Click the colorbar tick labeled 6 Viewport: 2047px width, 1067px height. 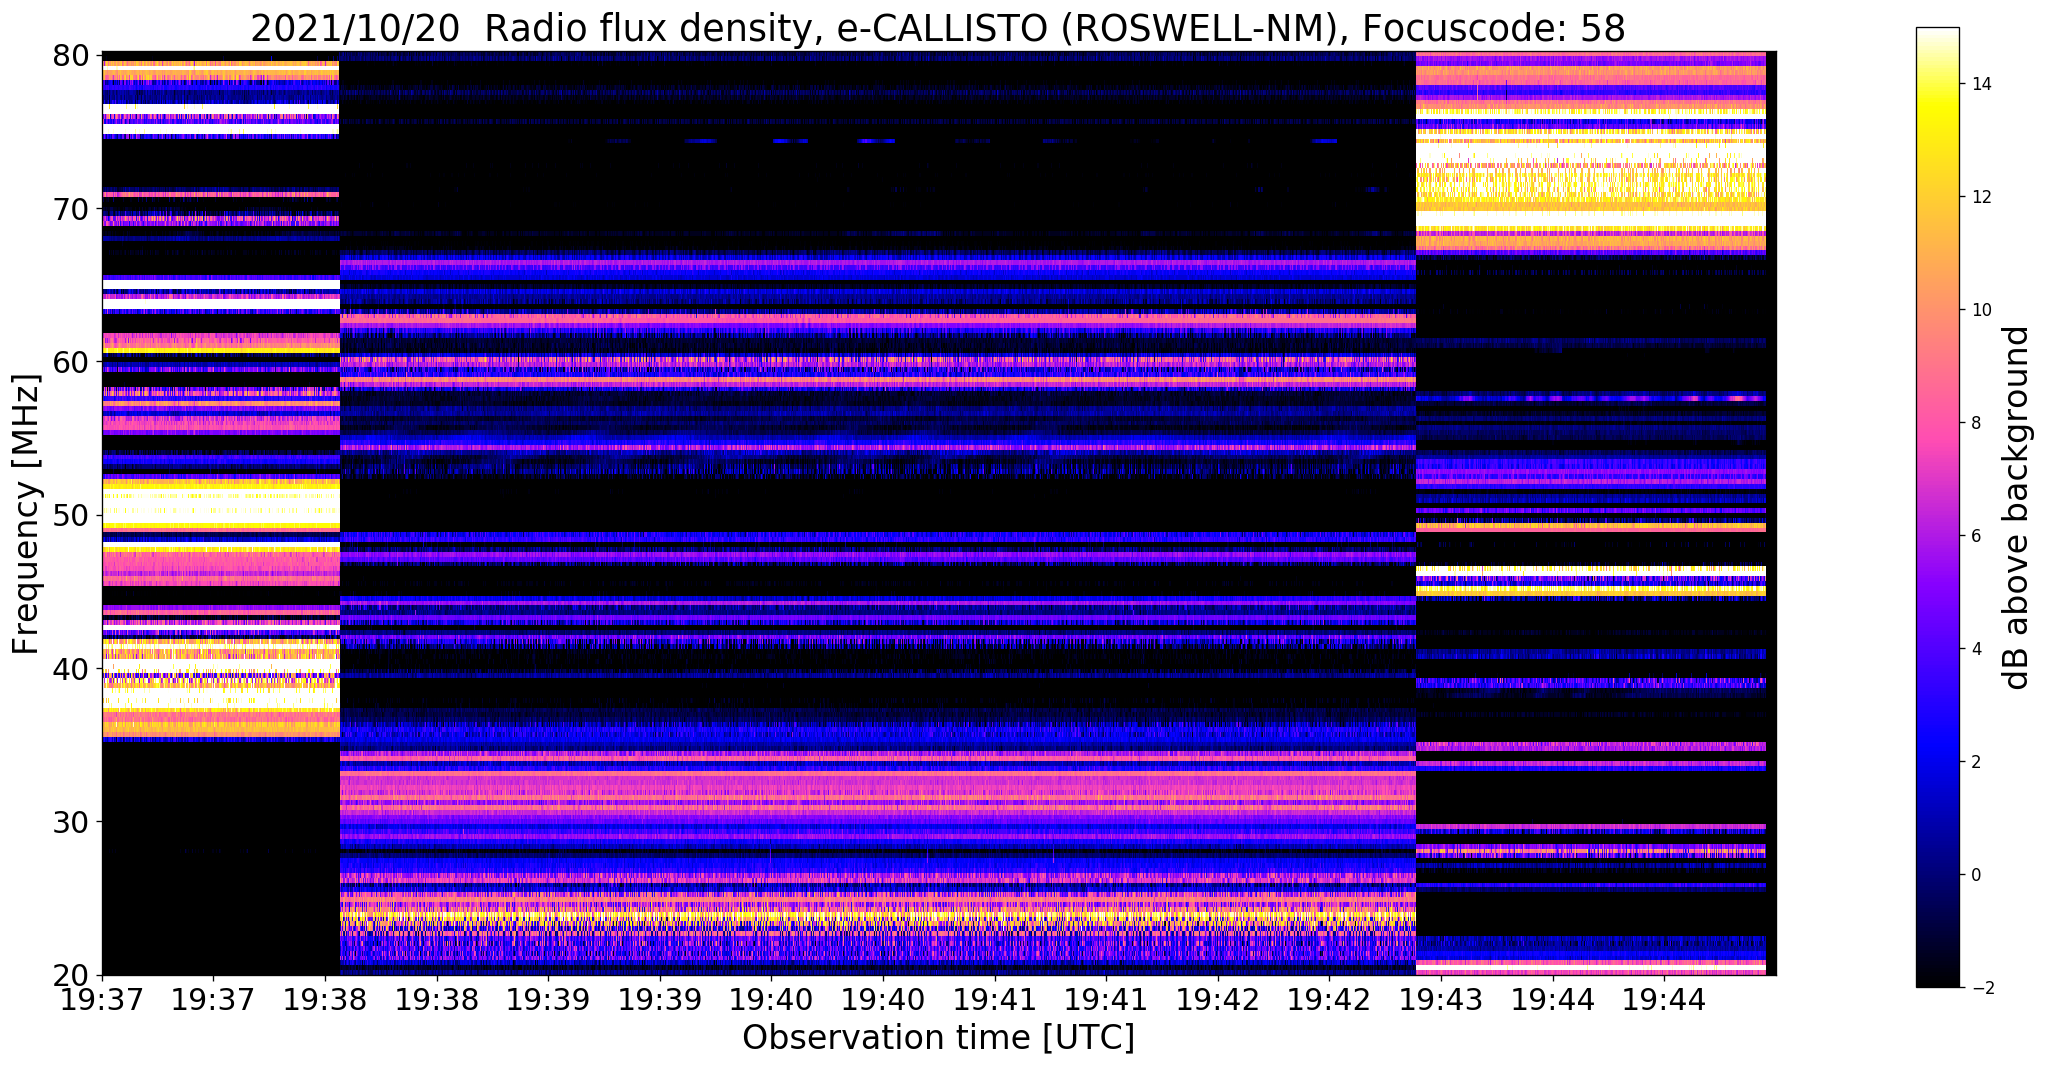1976,536
